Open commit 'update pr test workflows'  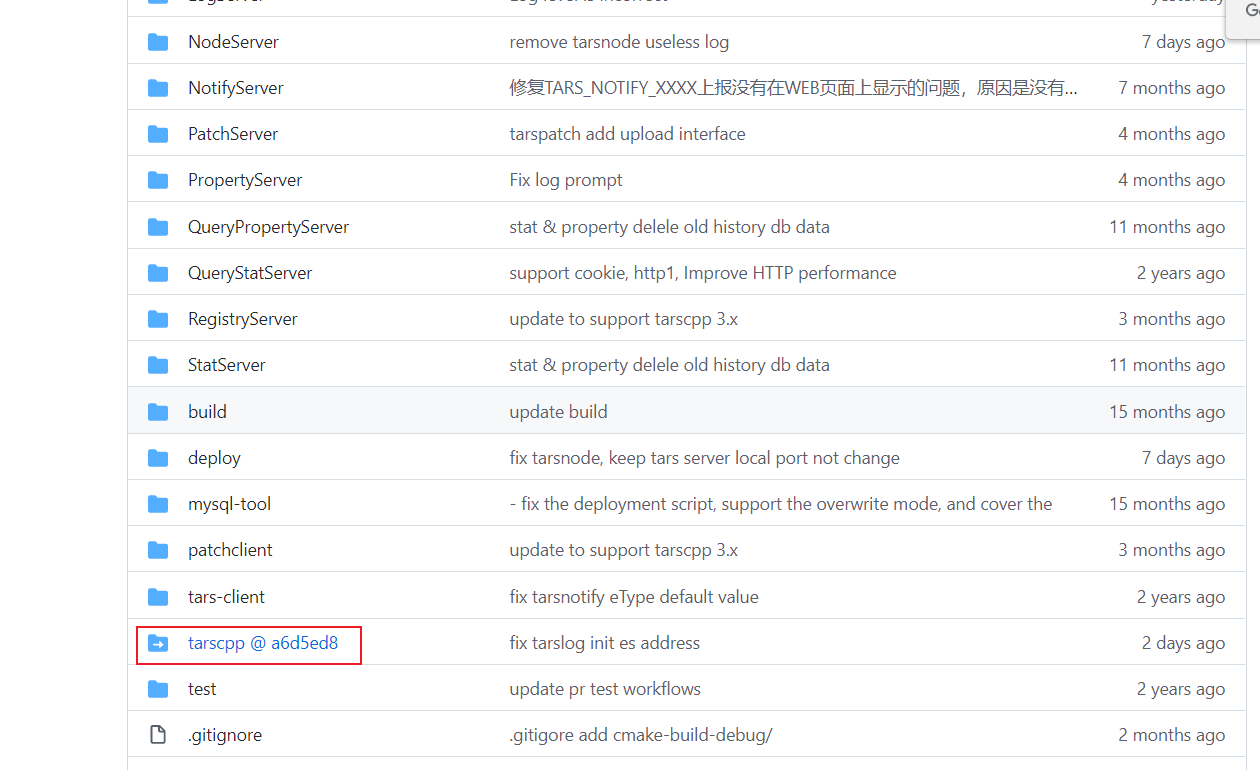[x=605, y=689]
